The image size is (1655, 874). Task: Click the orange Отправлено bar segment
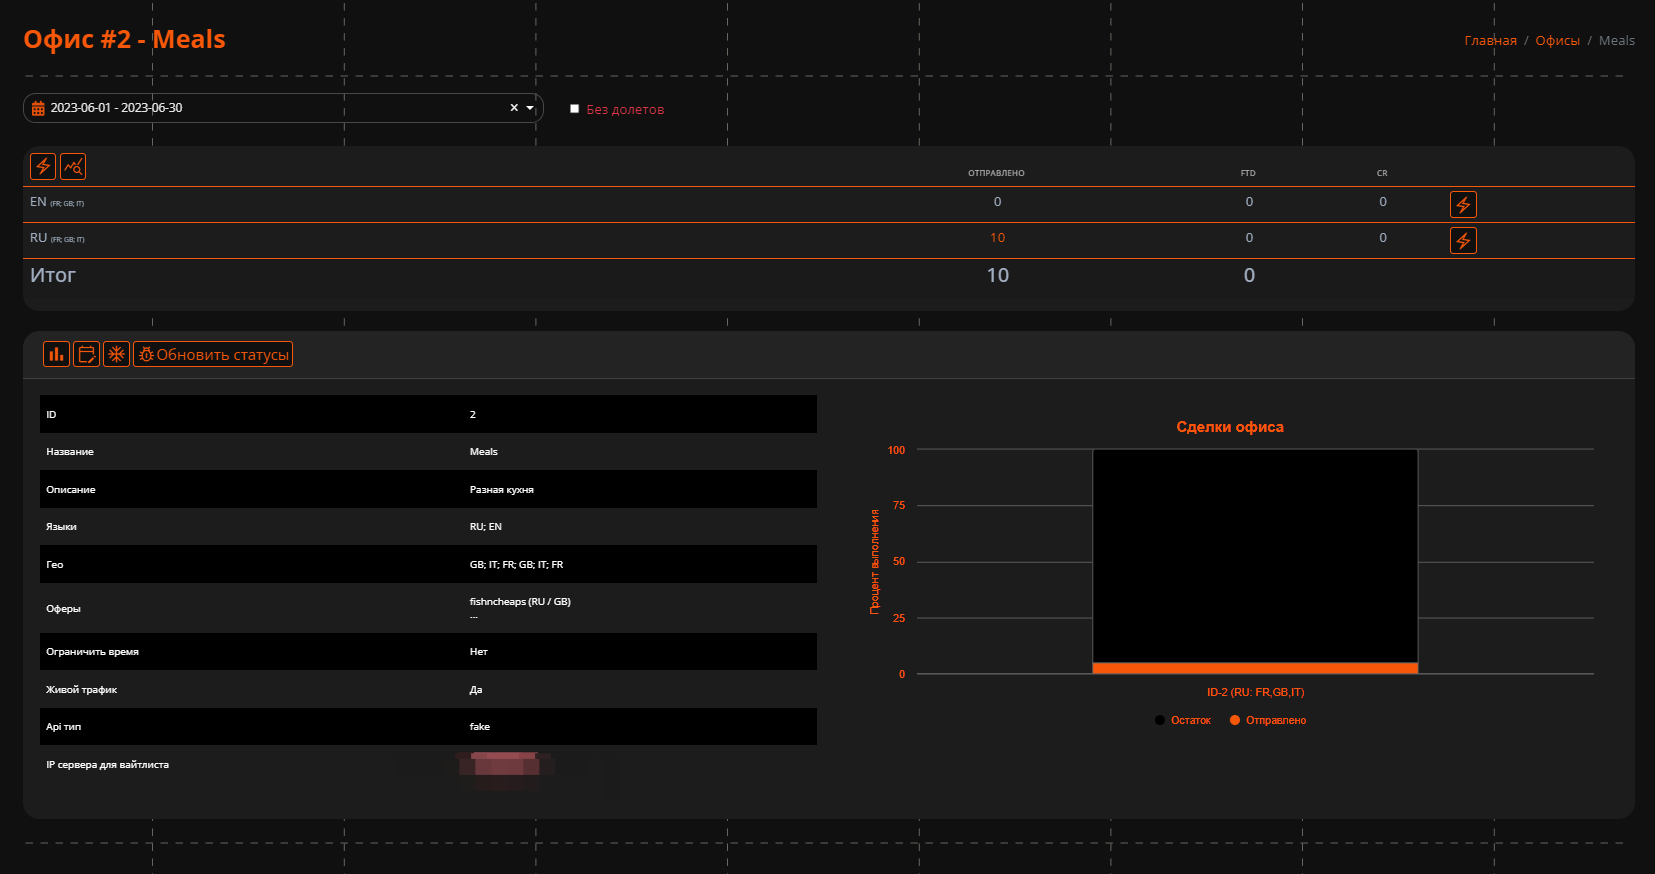point(1255,668)
